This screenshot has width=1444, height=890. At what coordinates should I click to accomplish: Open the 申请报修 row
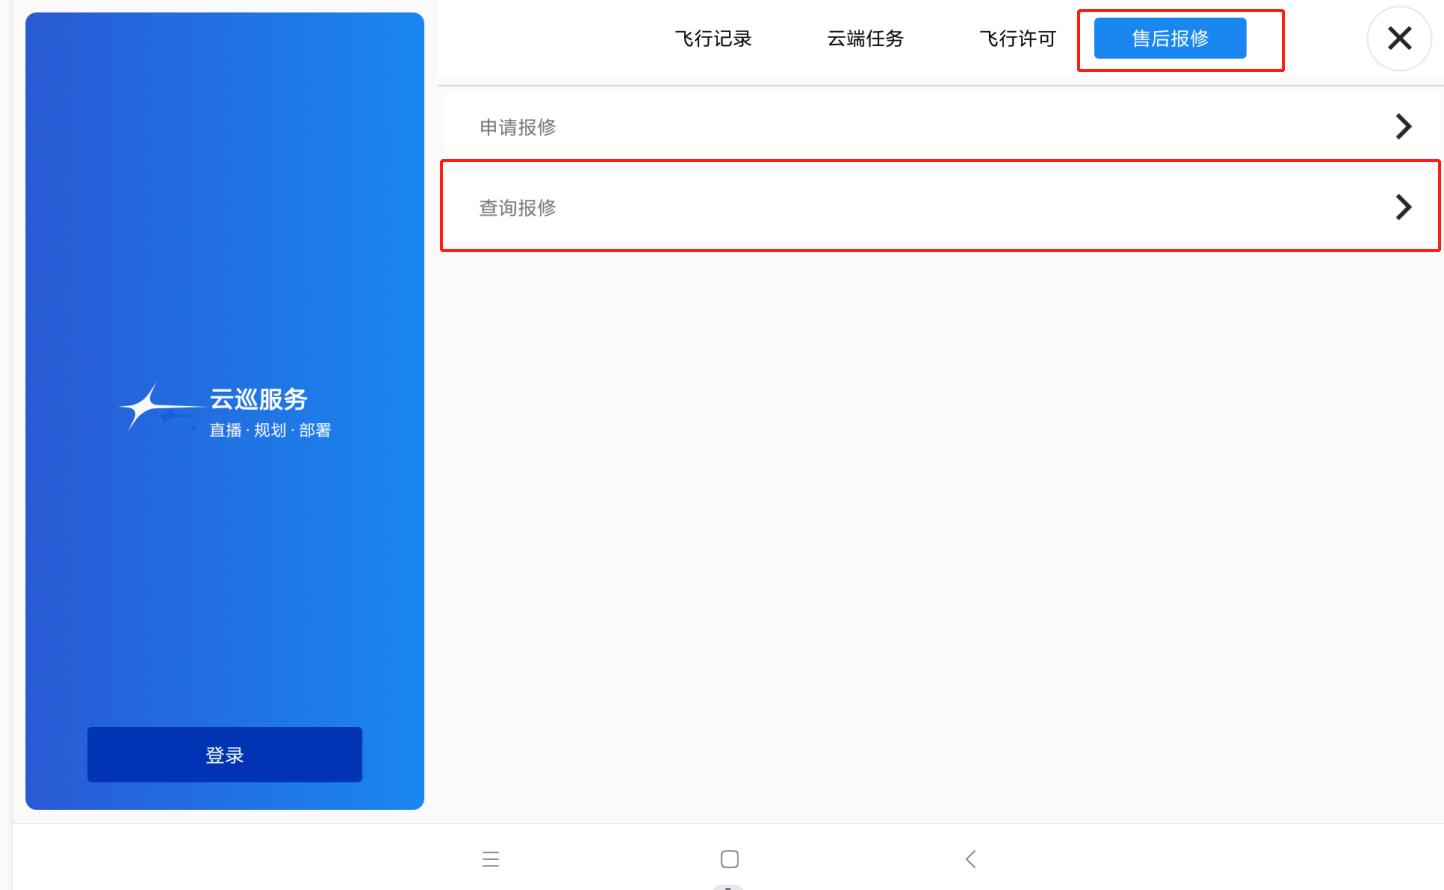pos(940,127)
